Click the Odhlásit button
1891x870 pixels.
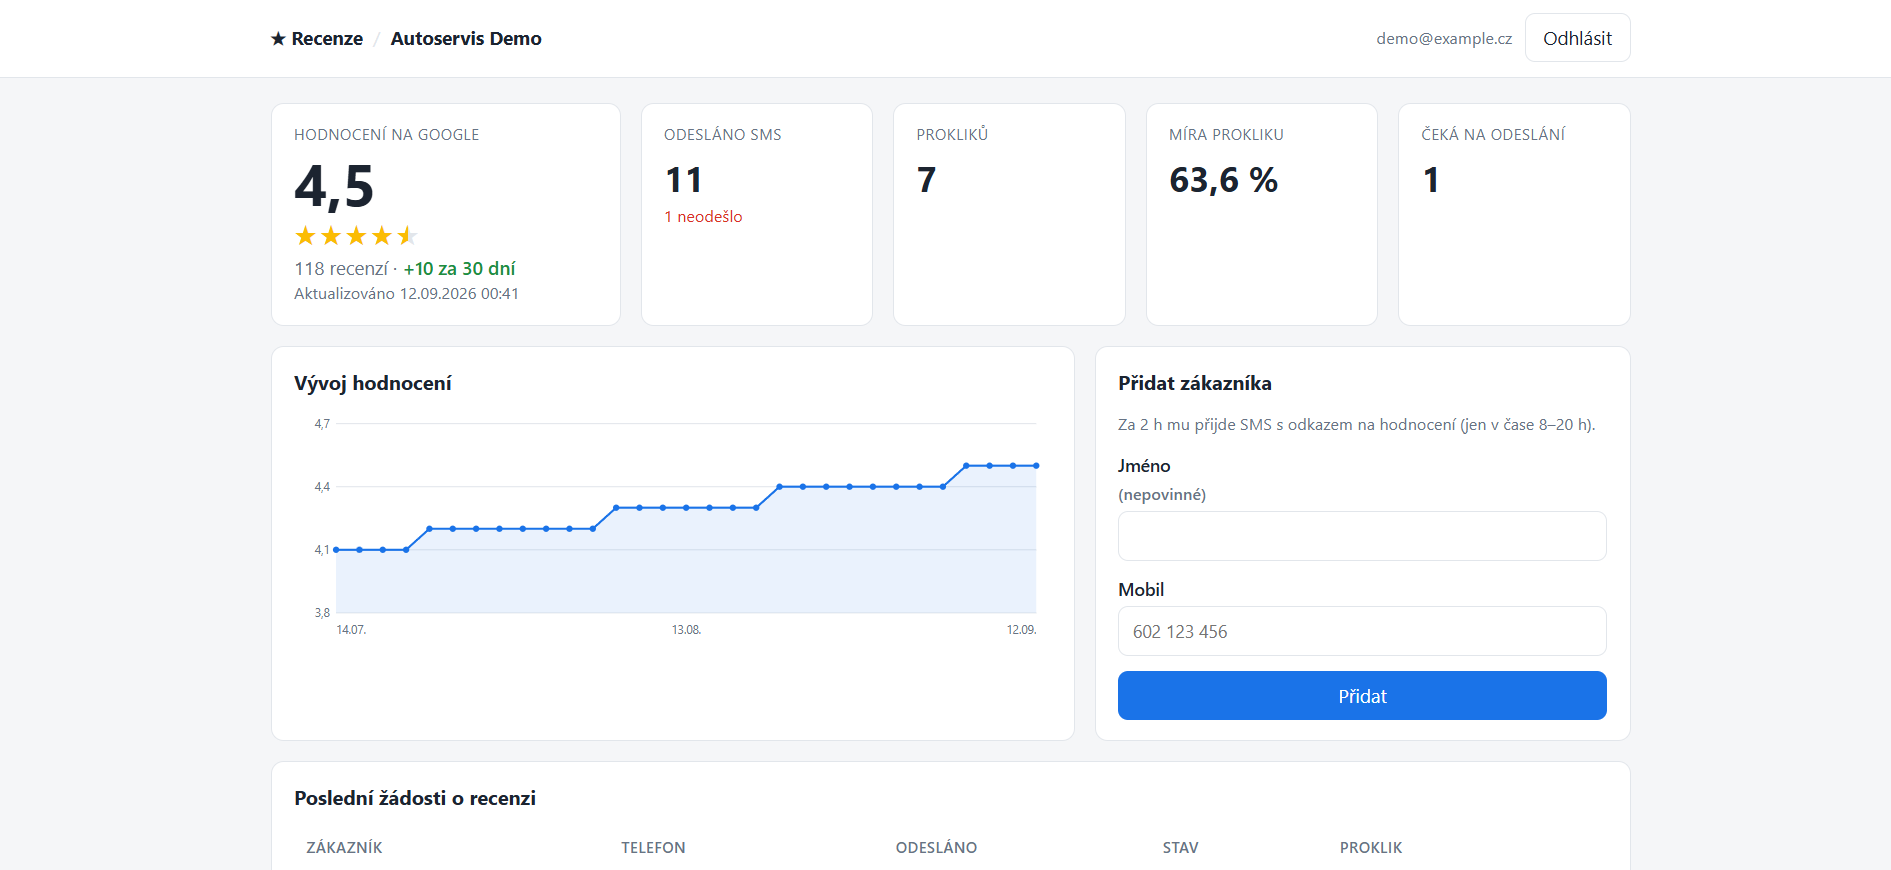[x=1577, y=38]
